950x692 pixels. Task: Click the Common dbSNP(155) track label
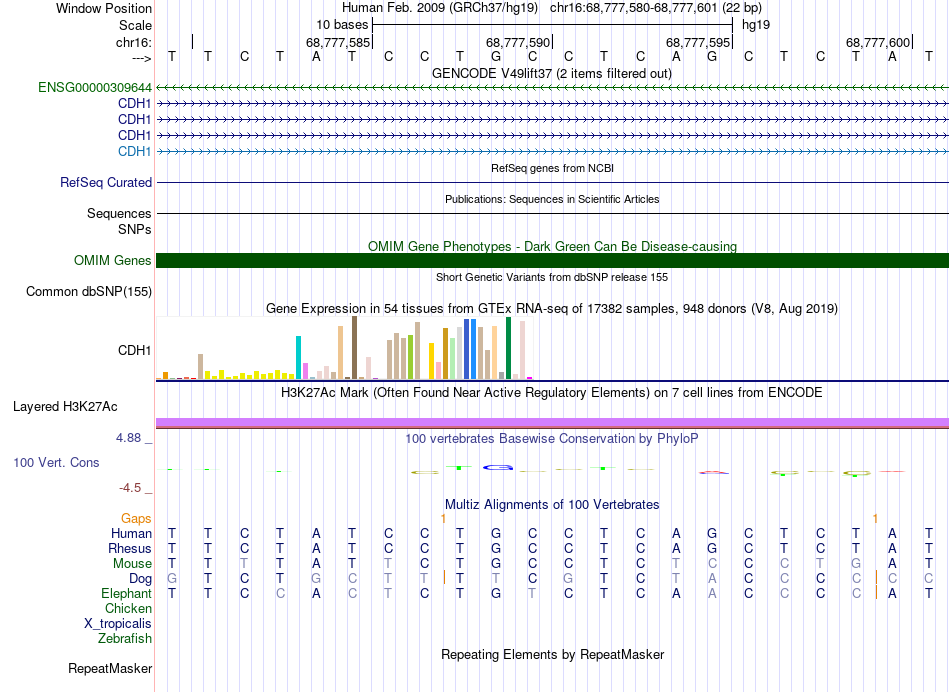pos(88,292)
